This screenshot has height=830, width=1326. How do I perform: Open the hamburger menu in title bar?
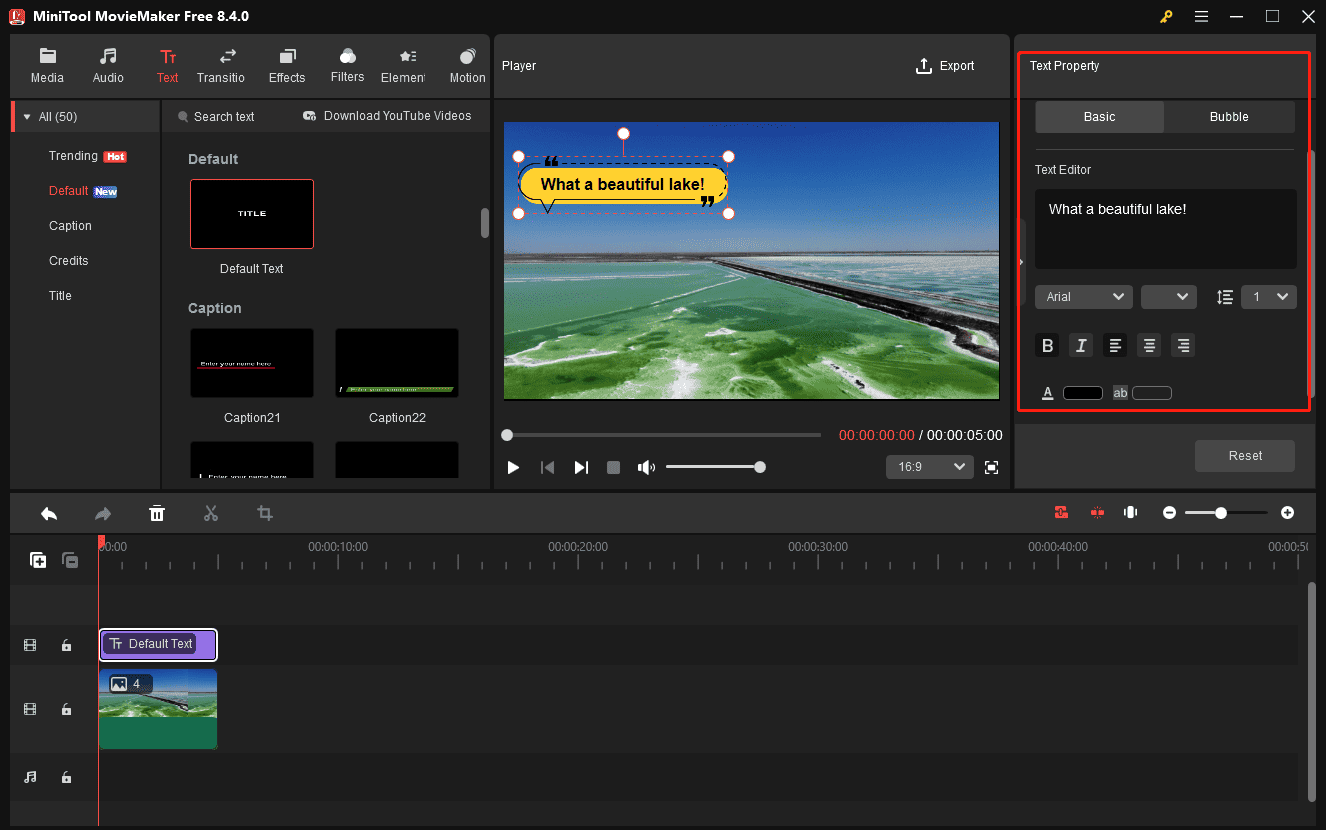tap(1201, 16)
